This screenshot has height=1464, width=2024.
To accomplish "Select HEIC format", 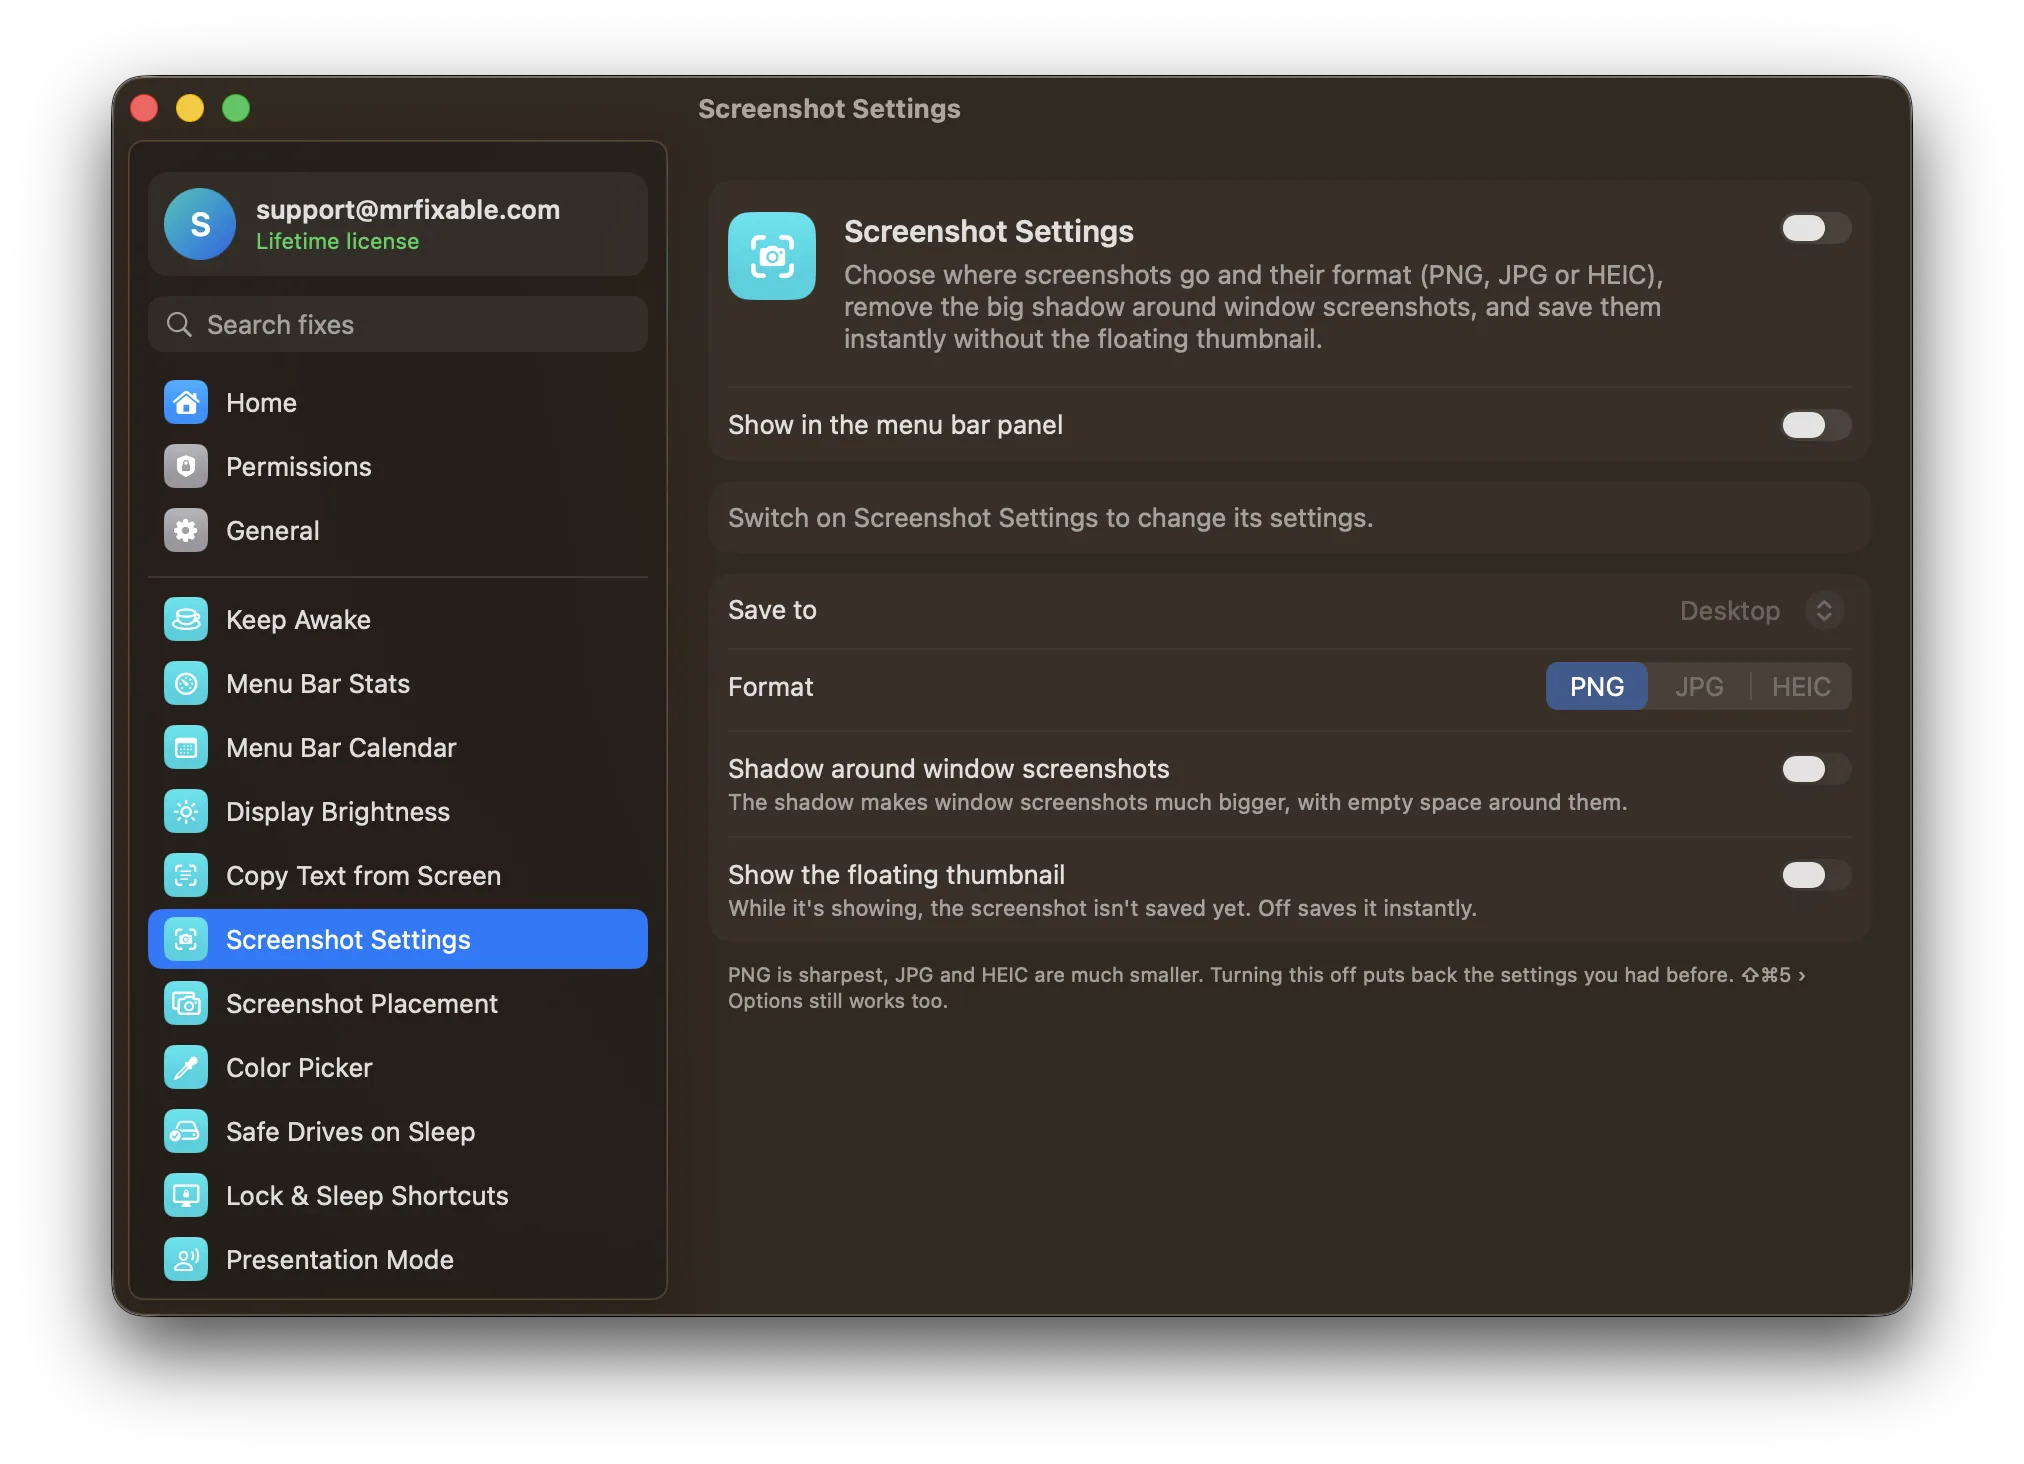I will click(x=1801, y=686).
